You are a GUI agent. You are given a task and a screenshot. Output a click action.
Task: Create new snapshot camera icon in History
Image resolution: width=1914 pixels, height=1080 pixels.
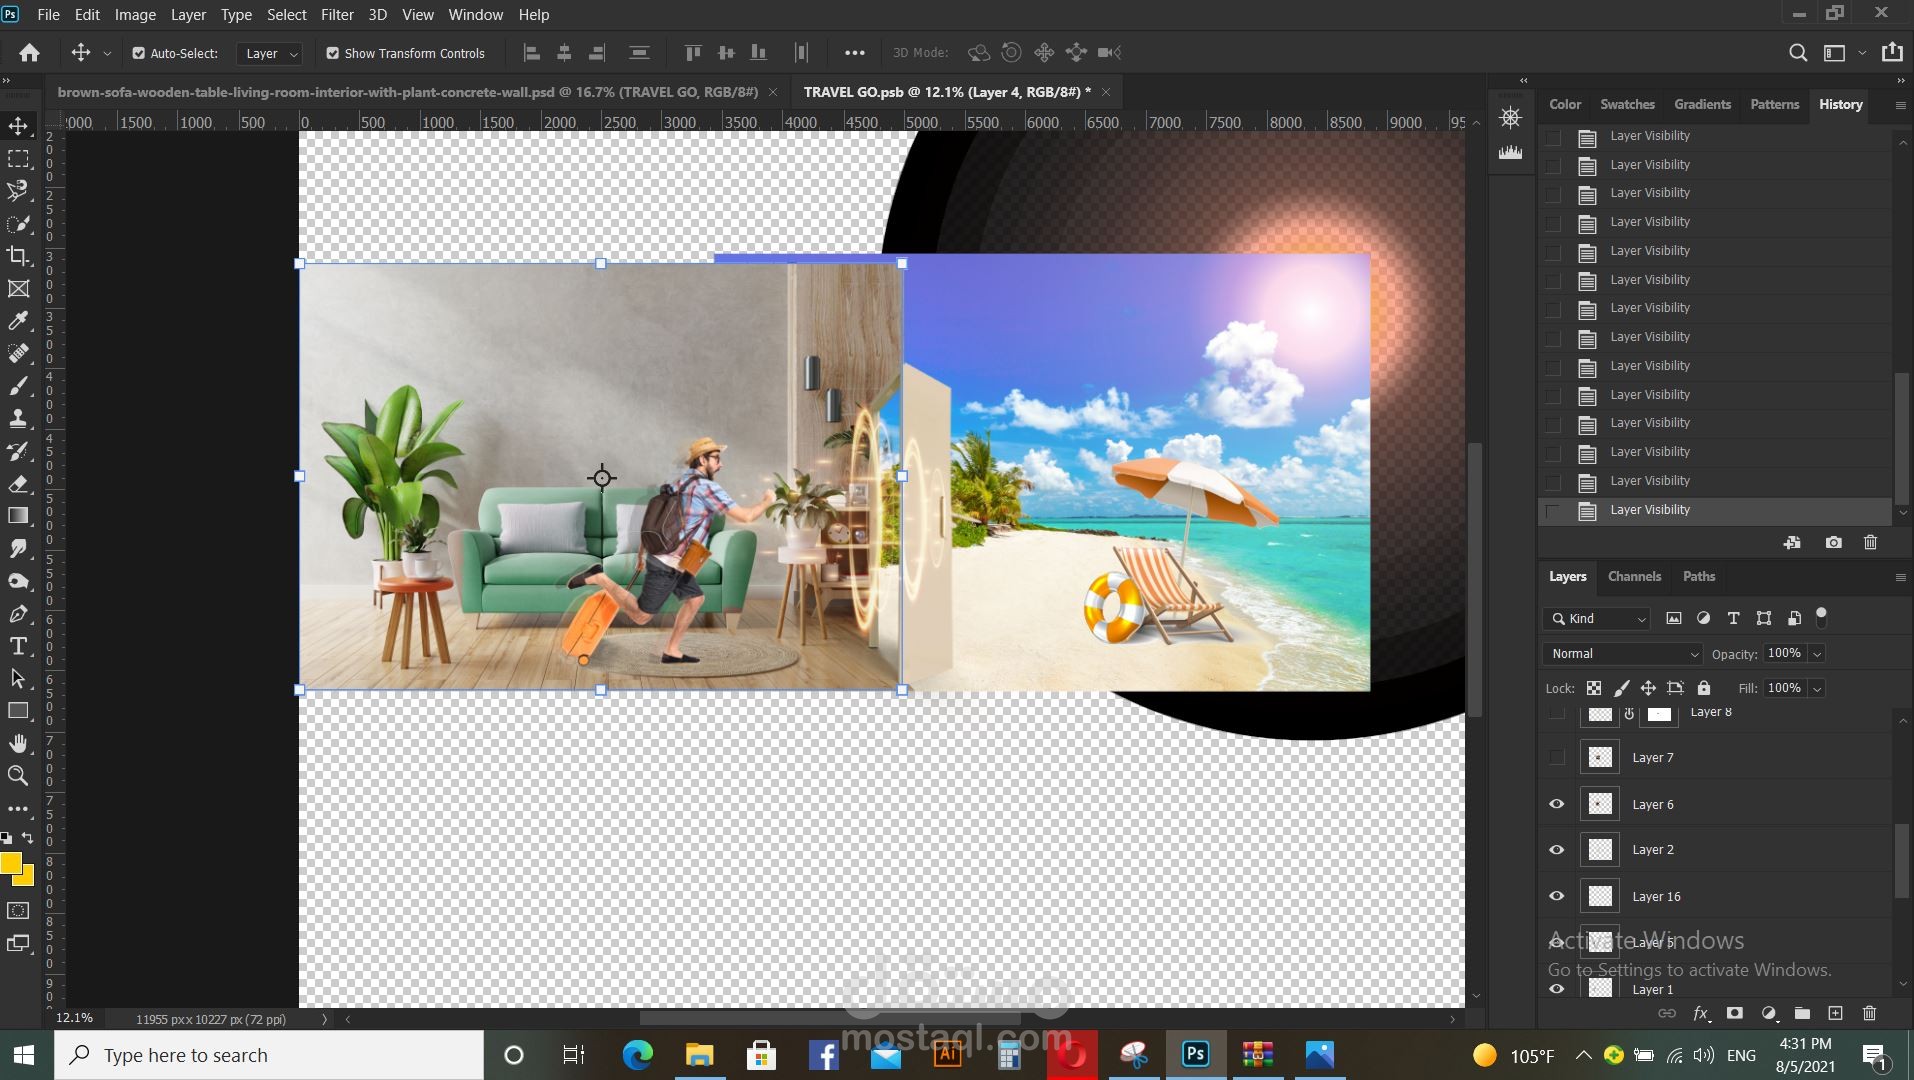(x=1833, y=543)
